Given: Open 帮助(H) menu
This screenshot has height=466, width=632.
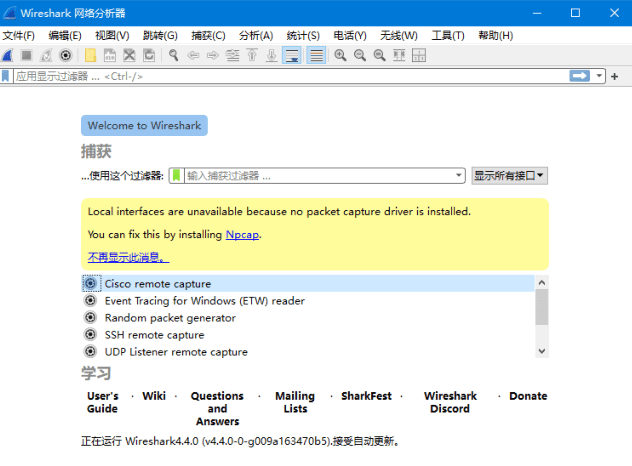Looking at the screenshot, I should pyautogui.click(x=495, y=35).
